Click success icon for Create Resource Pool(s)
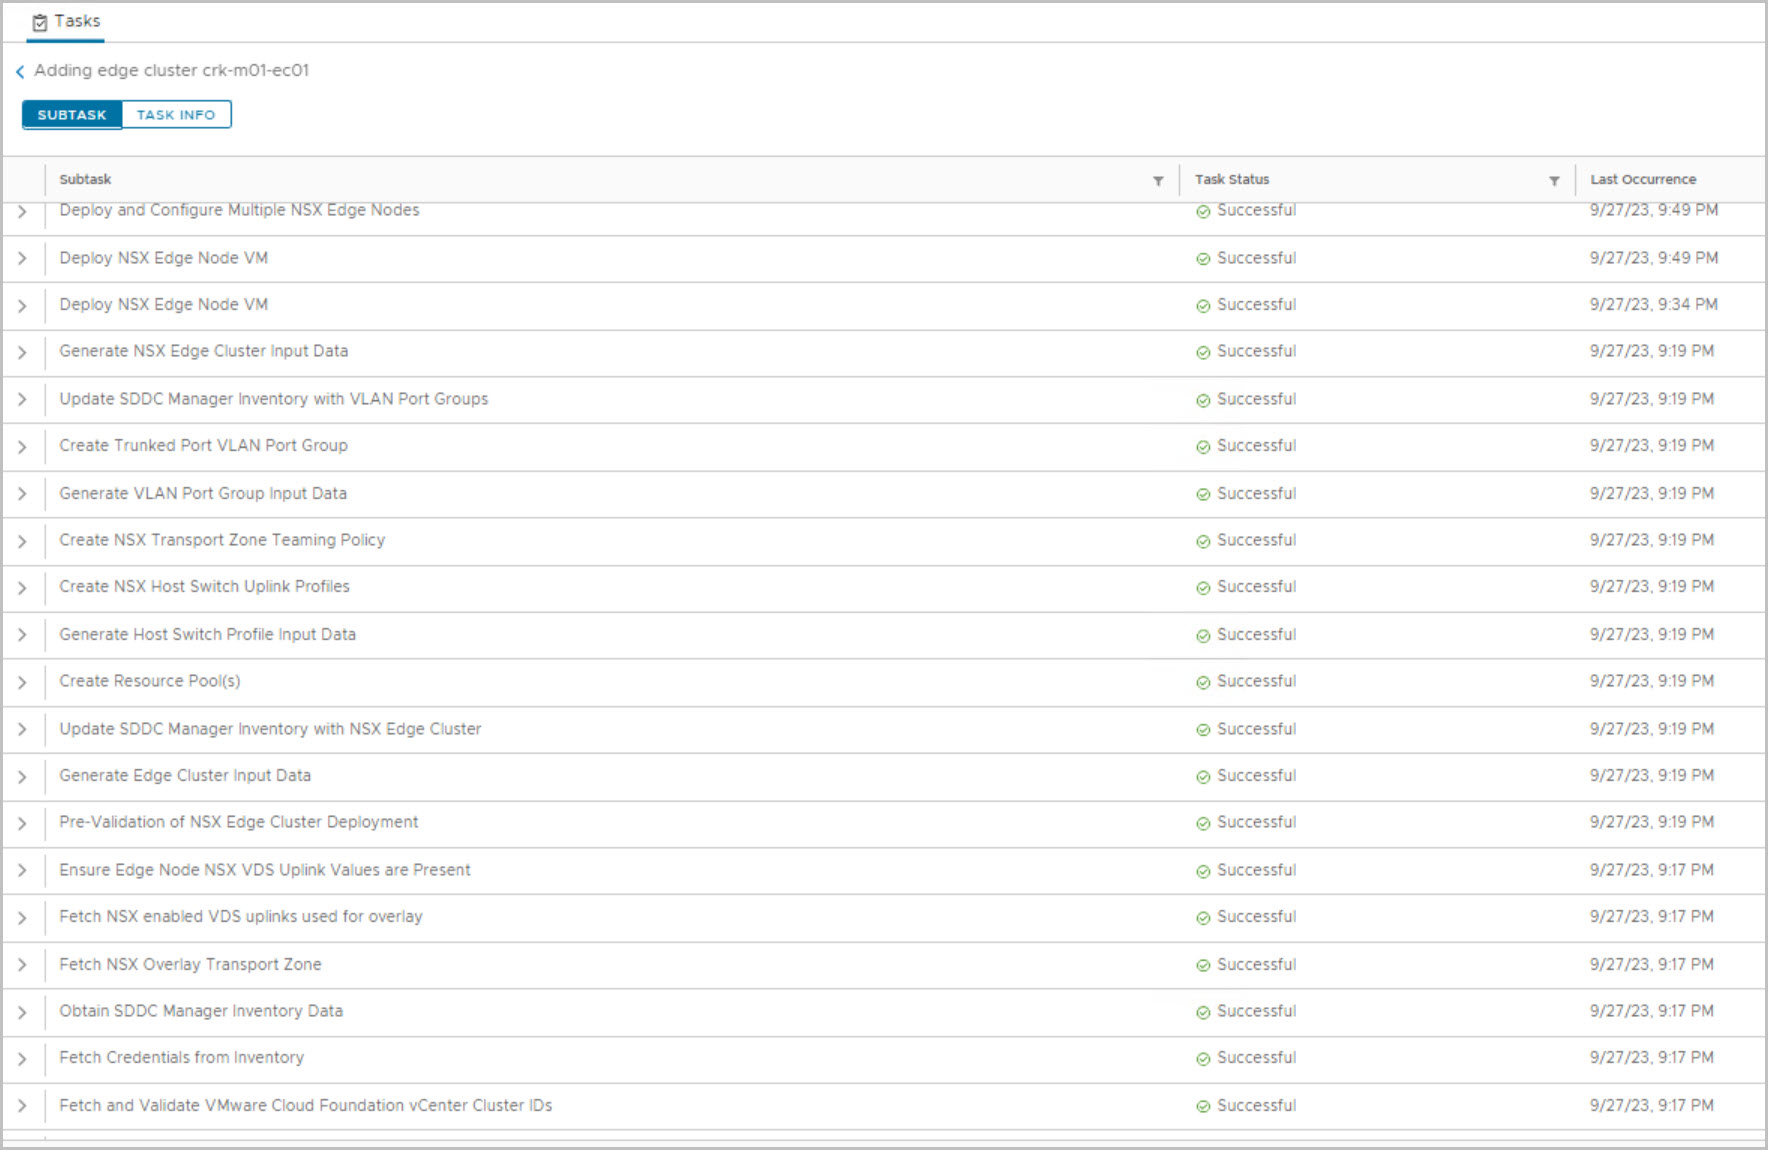Screen dimensions: 1768x1150 coord(1203,682)
